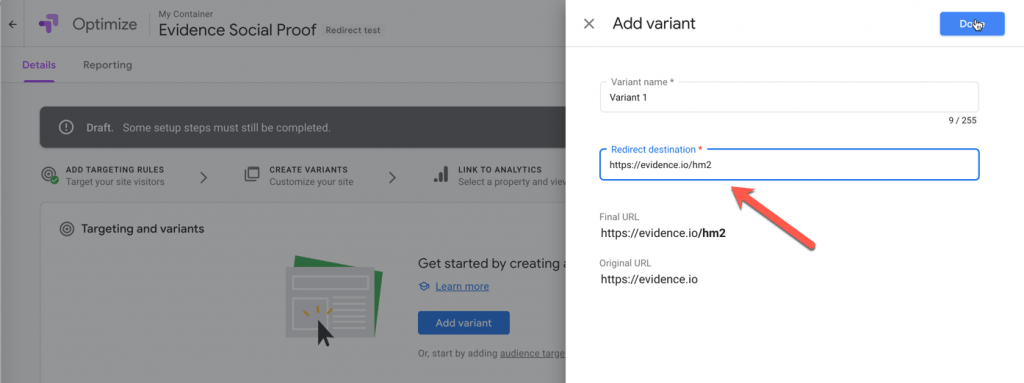Click the Create Variants layers icon
Screen dimensions: 1024x383
coord(252,175)
